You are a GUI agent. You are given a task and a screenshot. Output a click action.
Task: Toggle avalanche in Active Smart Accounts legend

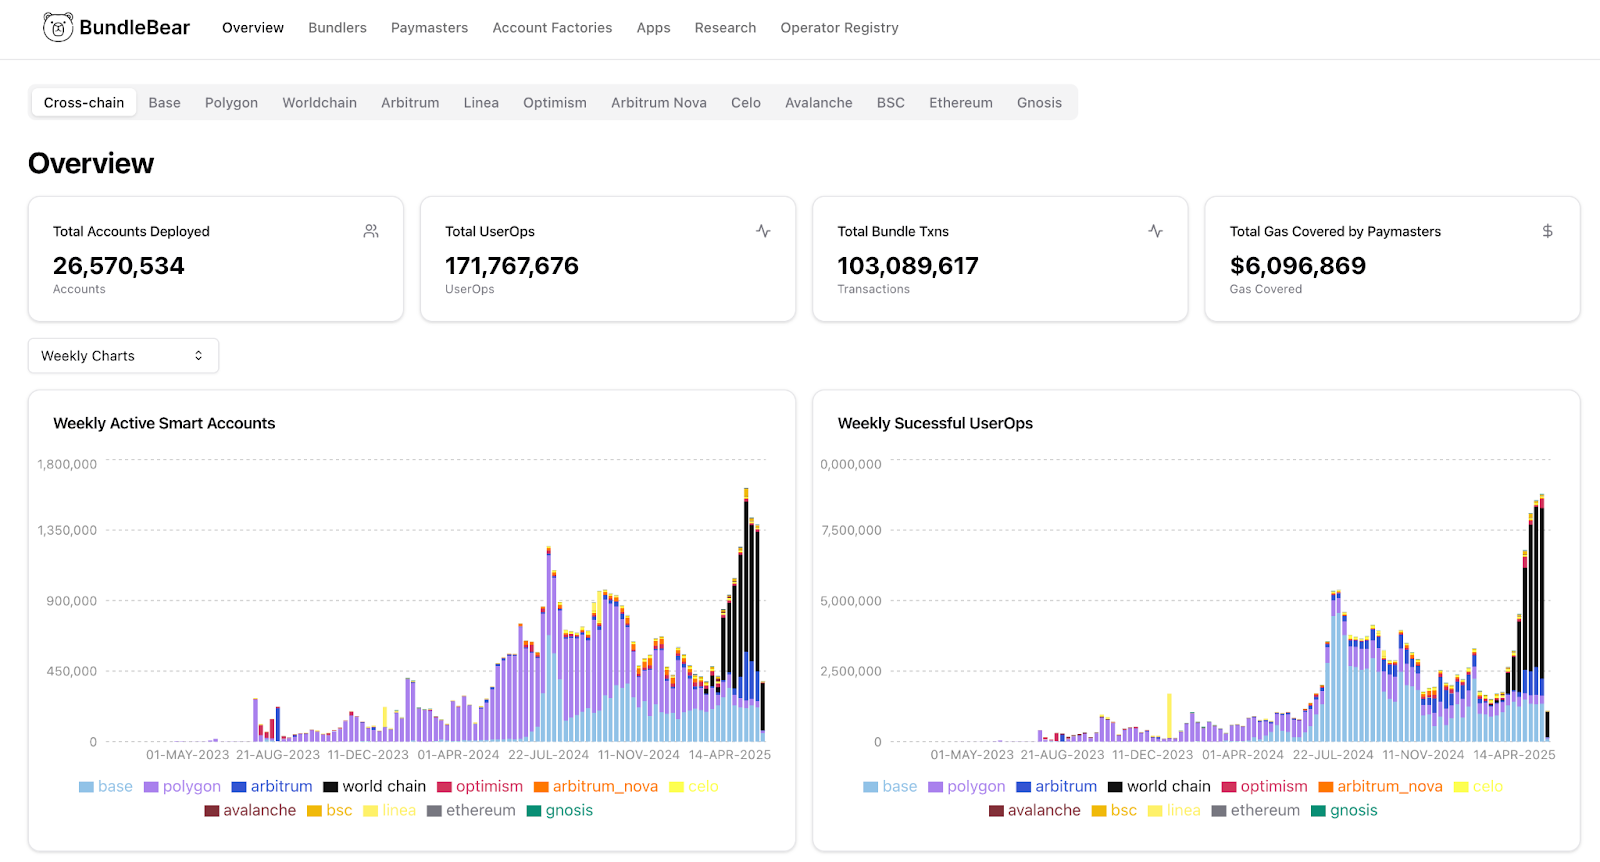[250, 811]
